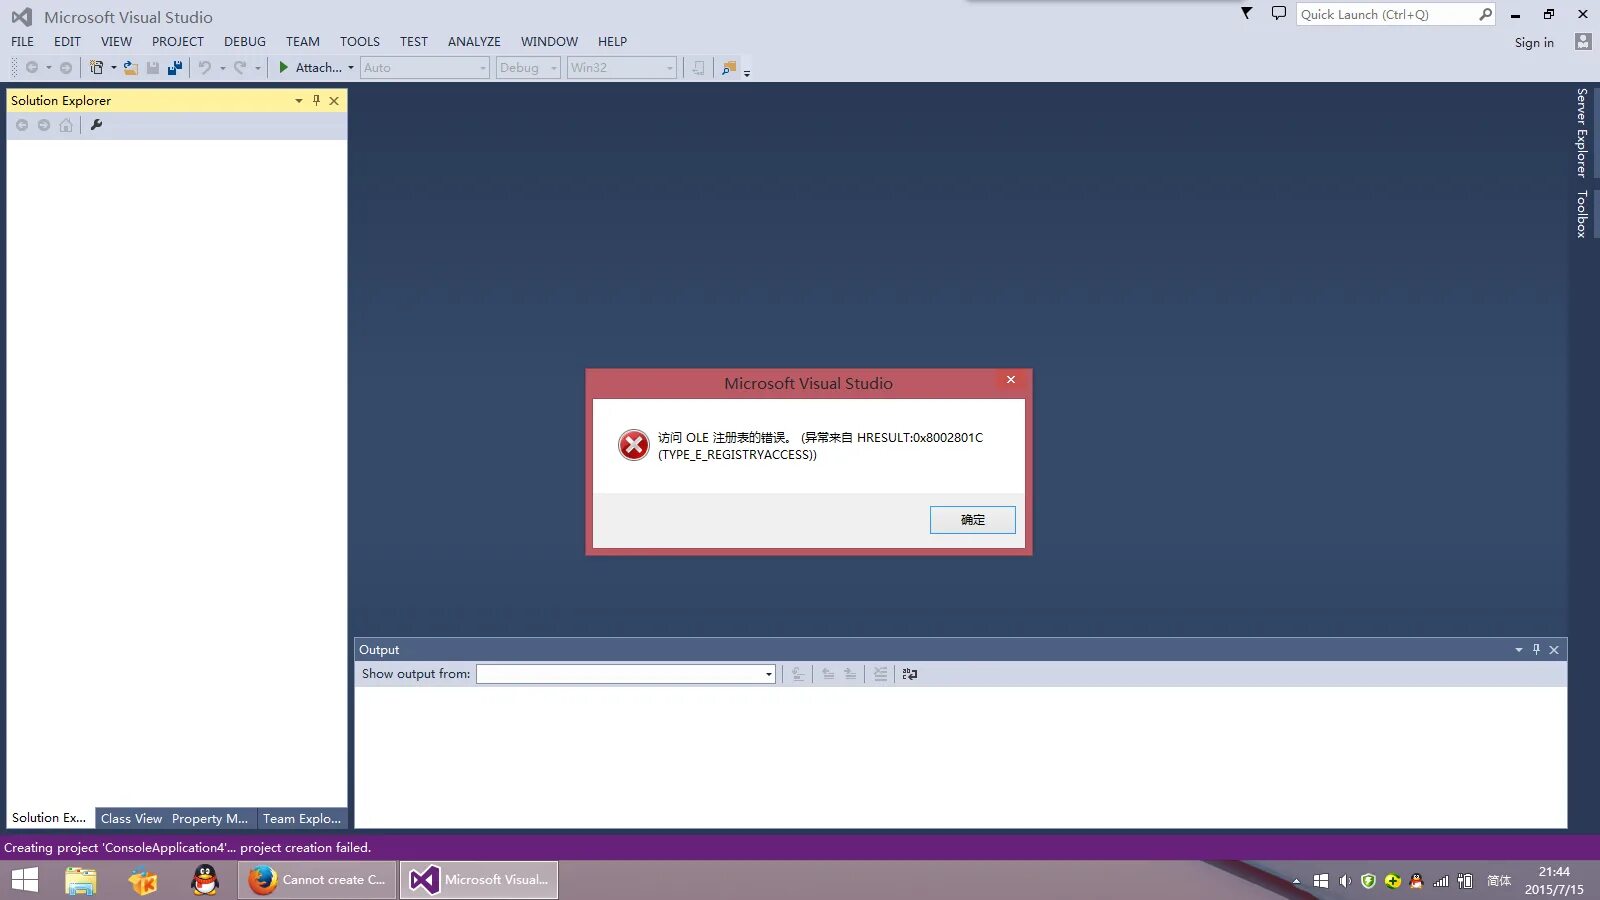
Task: Click the Redo arrow icon
Action: (240, 68)
